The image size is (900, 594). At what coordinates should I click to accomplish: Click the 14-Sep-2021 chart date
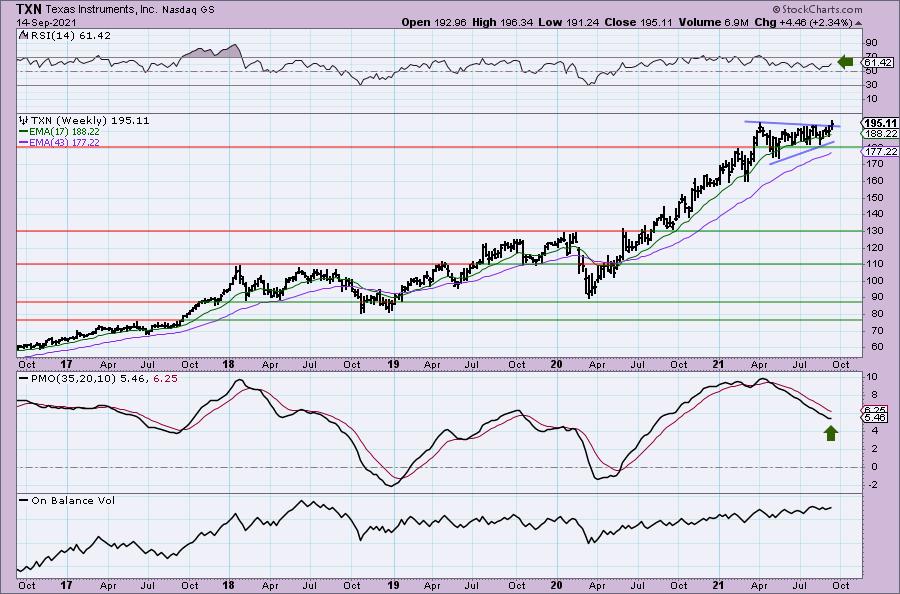click(x=44, y=22)
